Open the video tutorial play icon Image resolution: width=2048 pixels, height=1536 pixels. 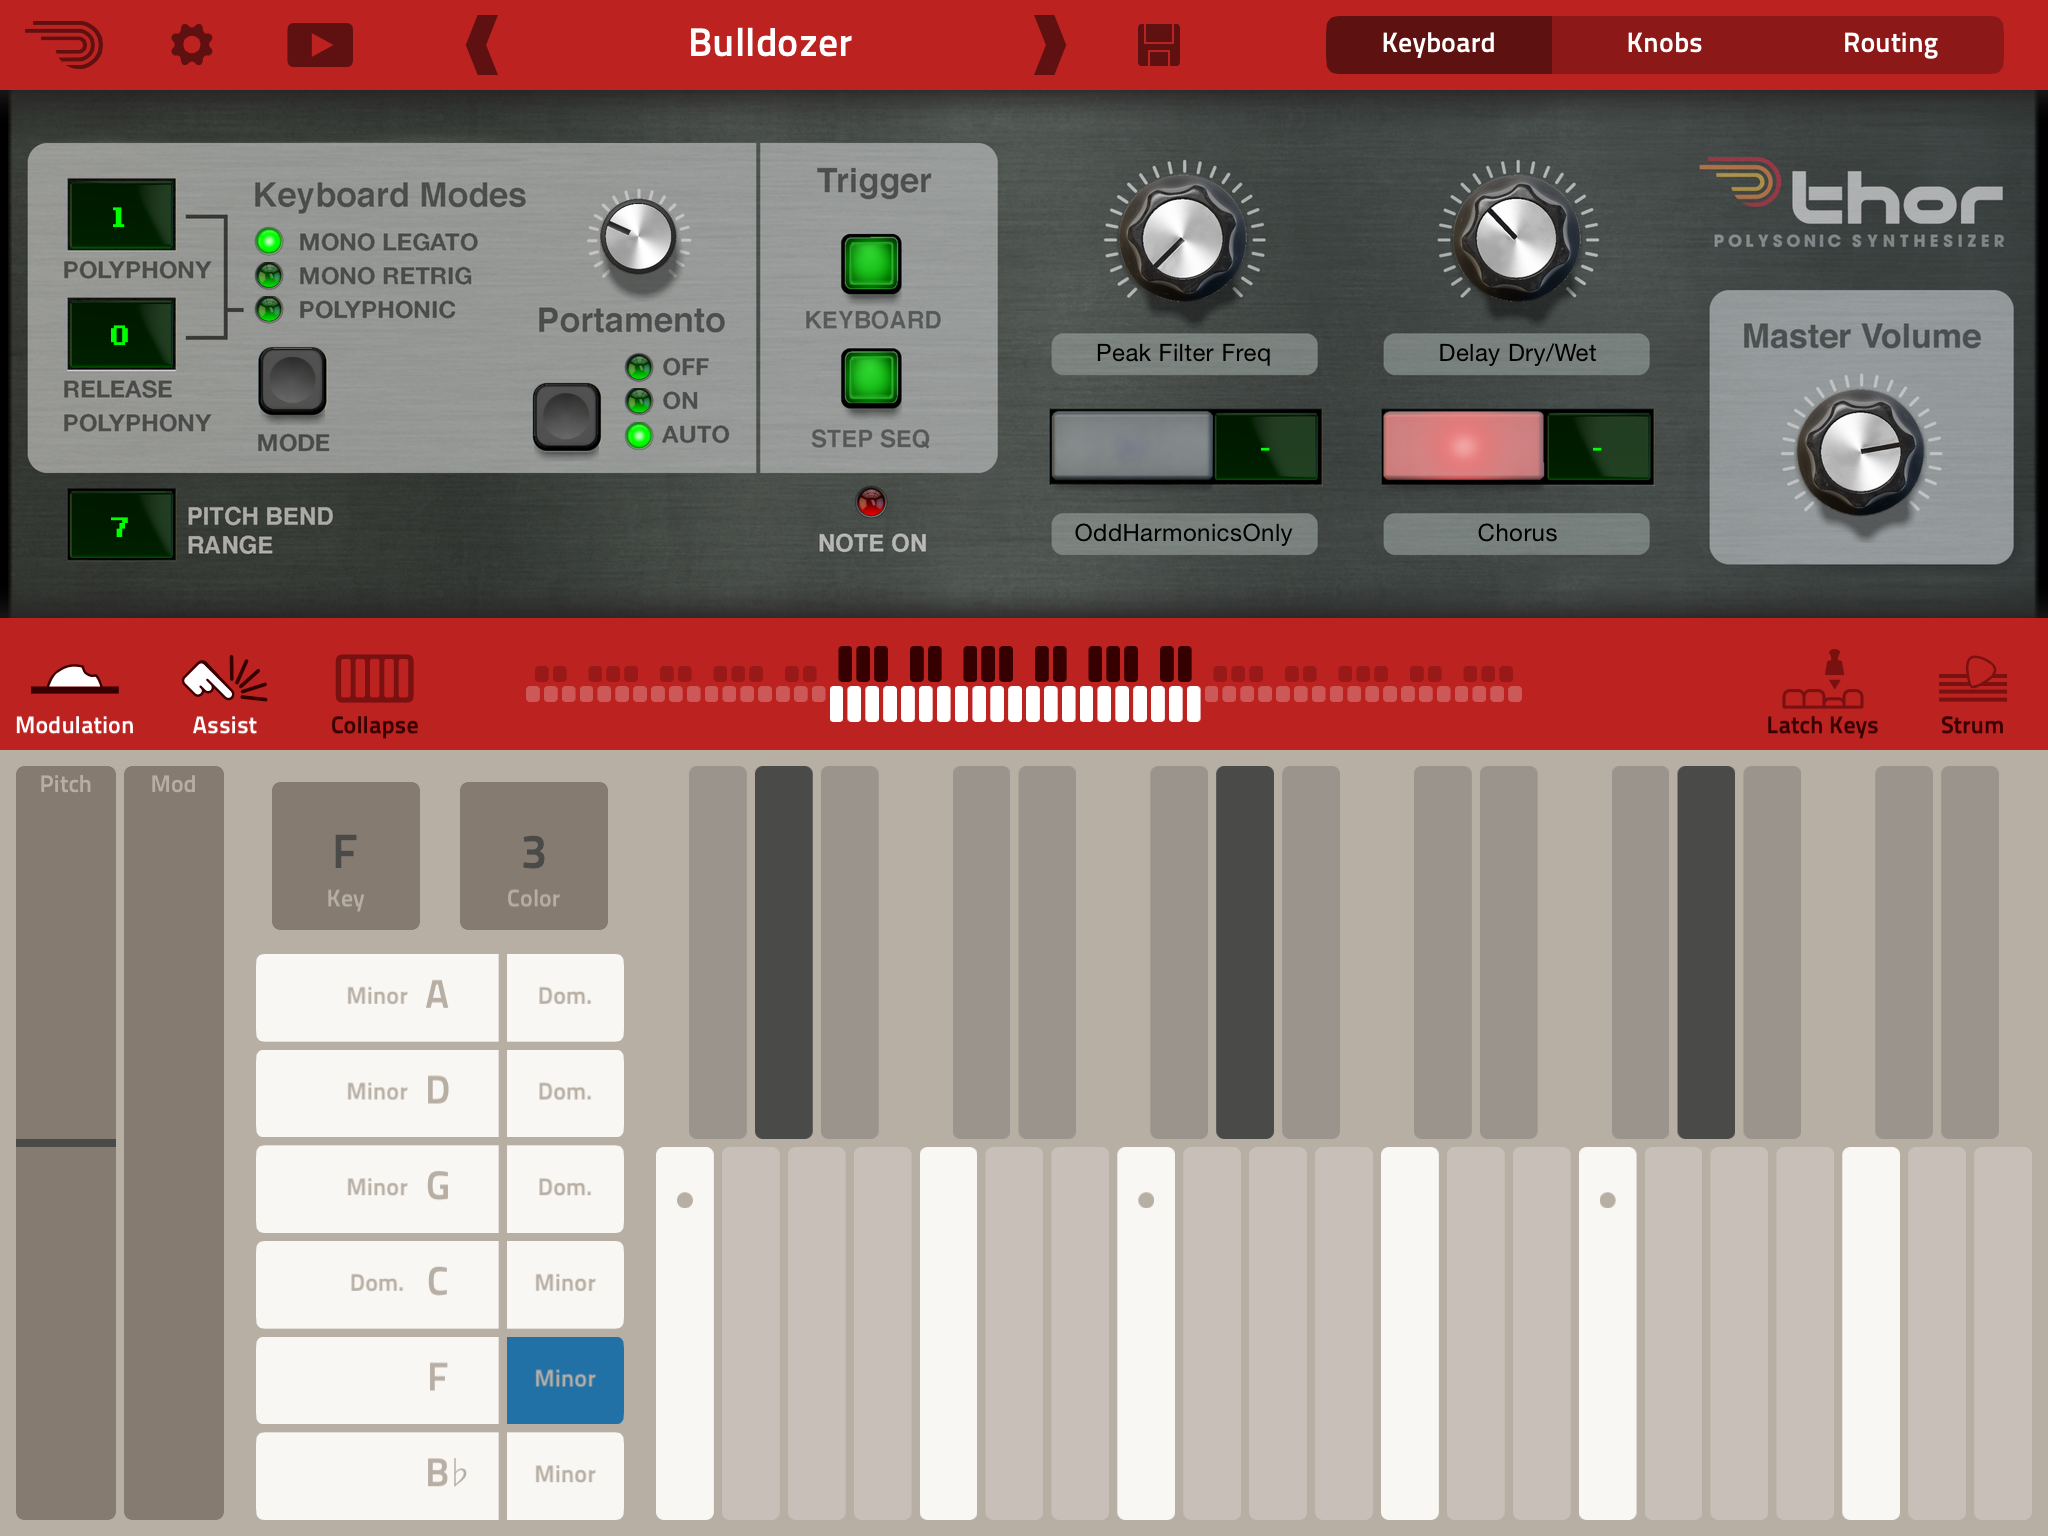pos(320,45)
